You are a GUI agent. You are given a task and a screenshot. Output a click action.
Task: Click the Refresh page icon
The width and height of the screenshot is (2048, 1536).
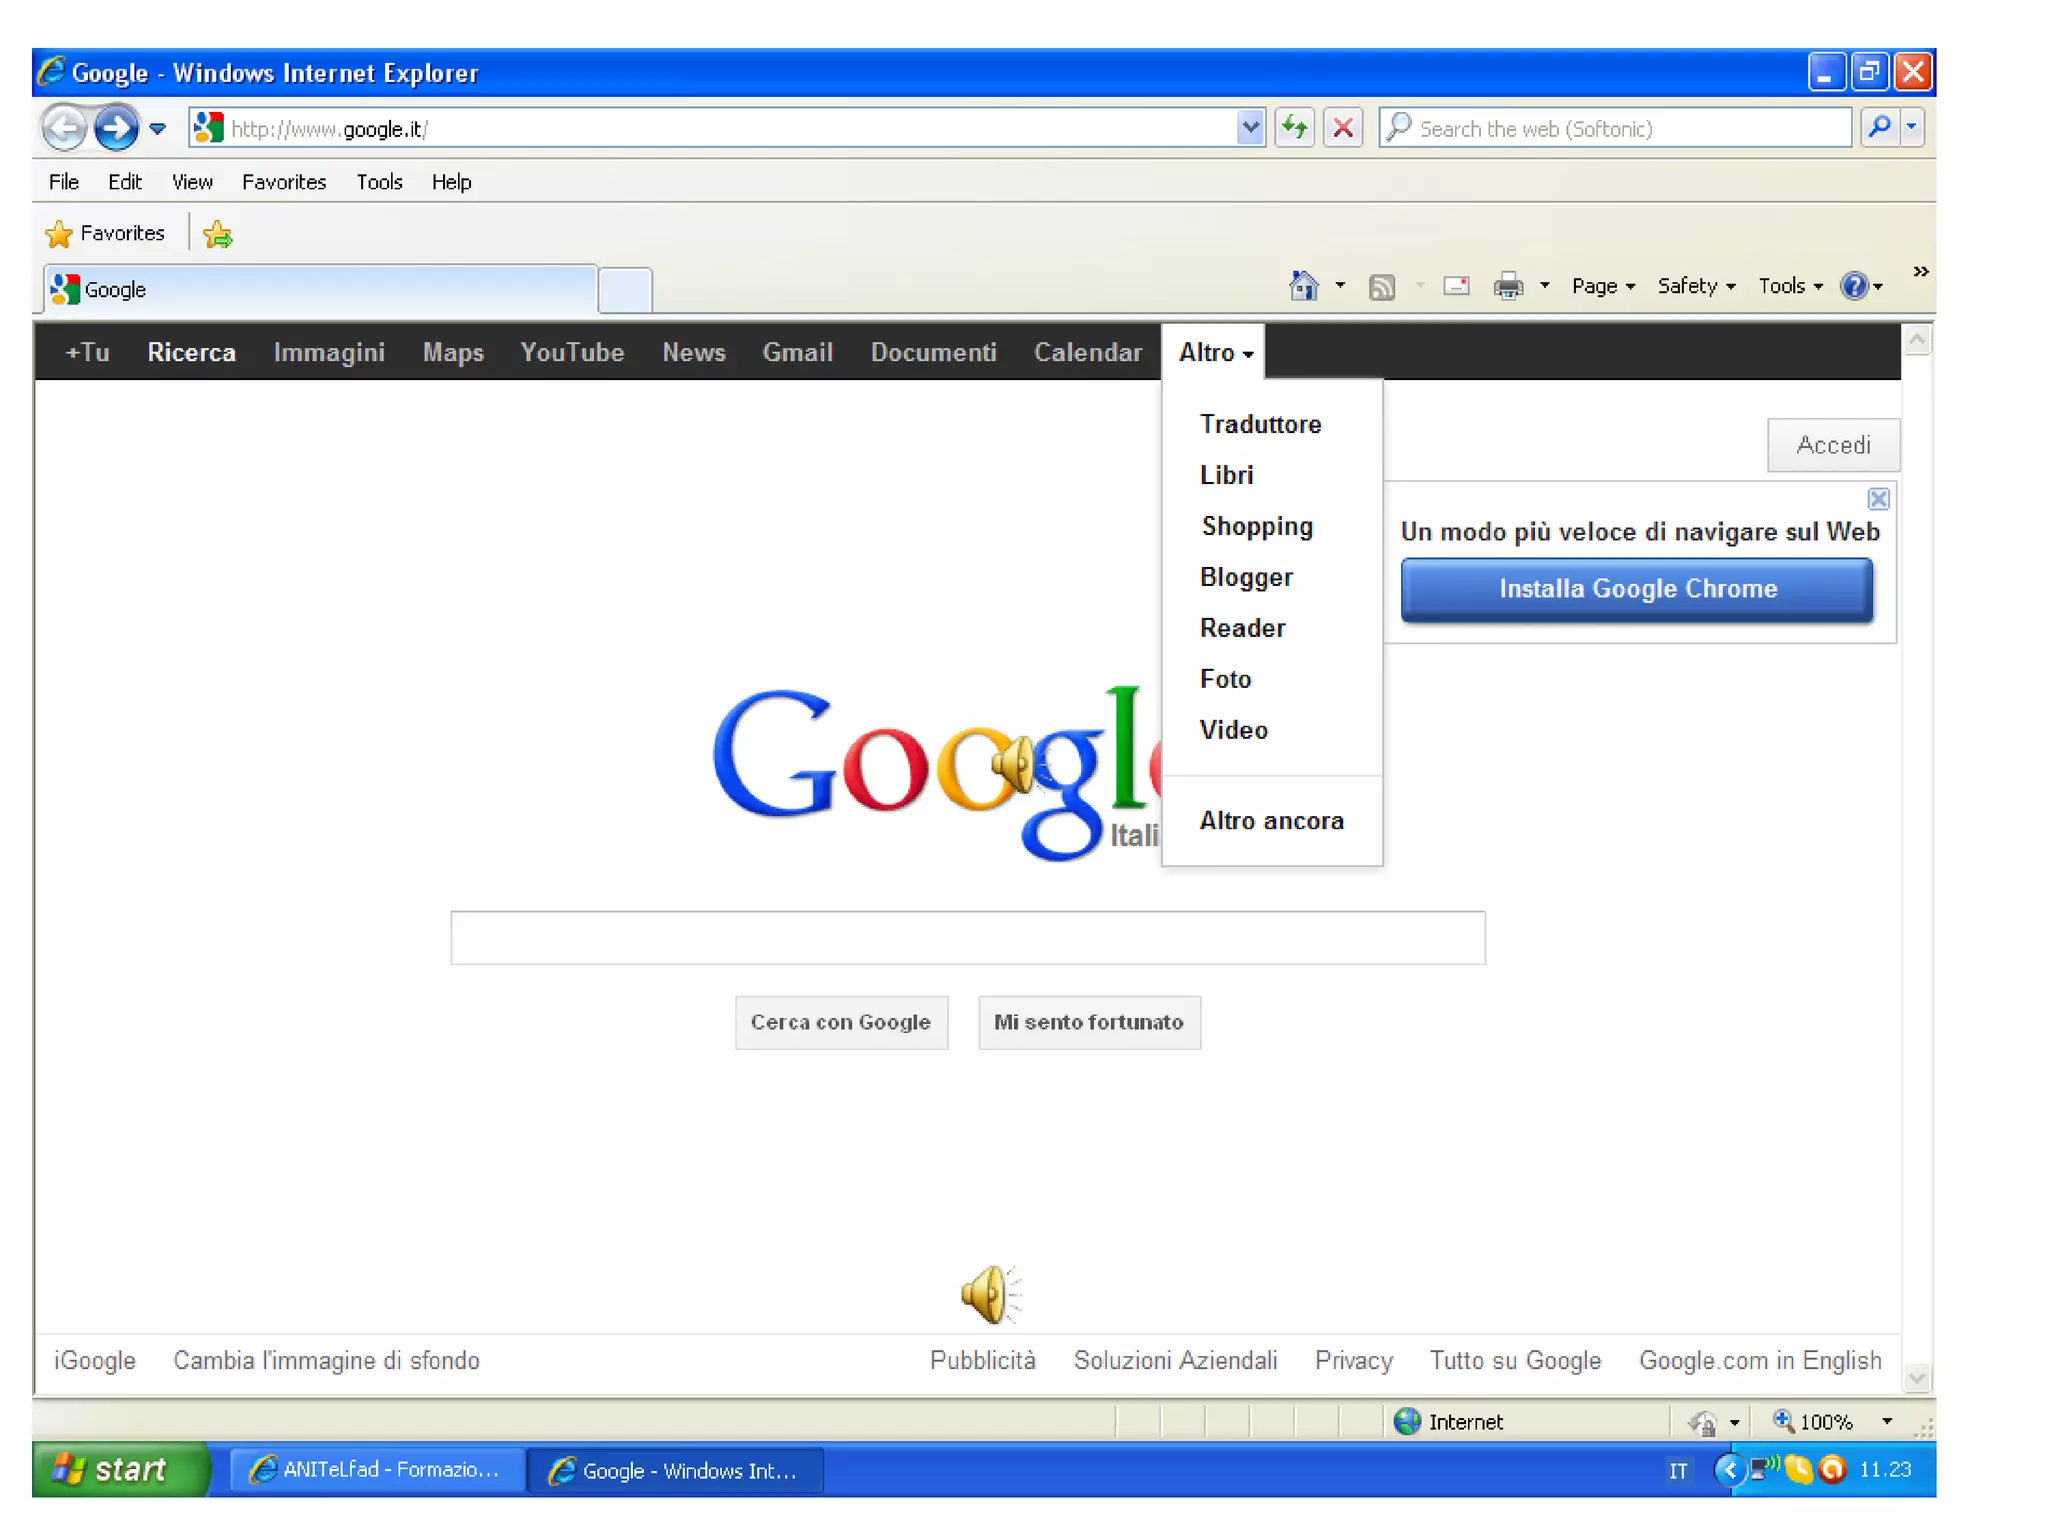[x=1294, y=128]
